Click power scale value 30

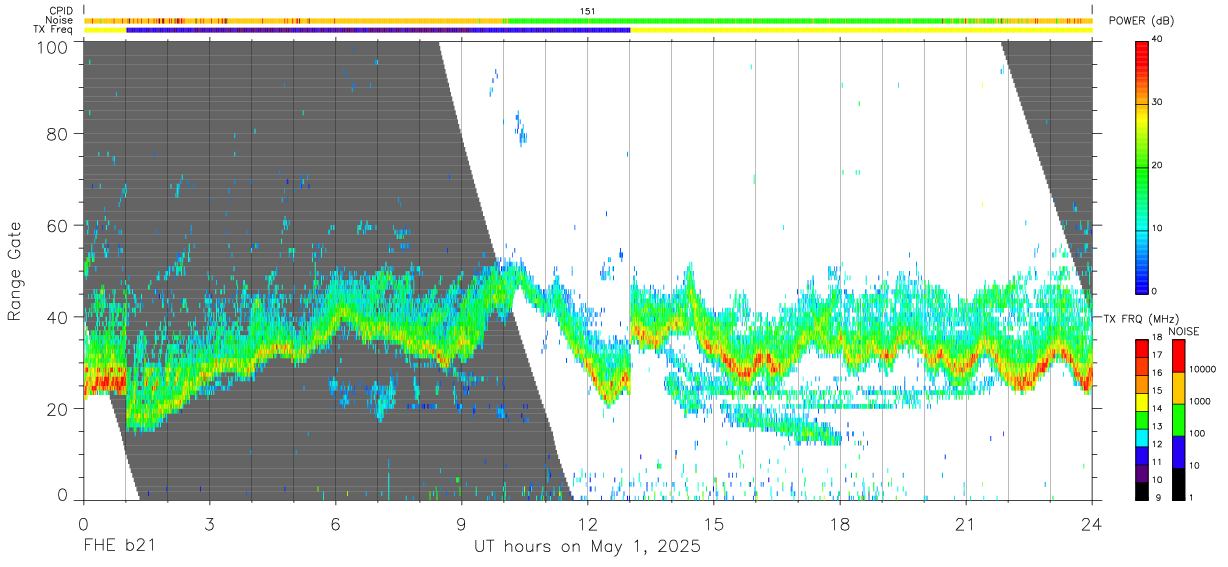[1158, 102]
